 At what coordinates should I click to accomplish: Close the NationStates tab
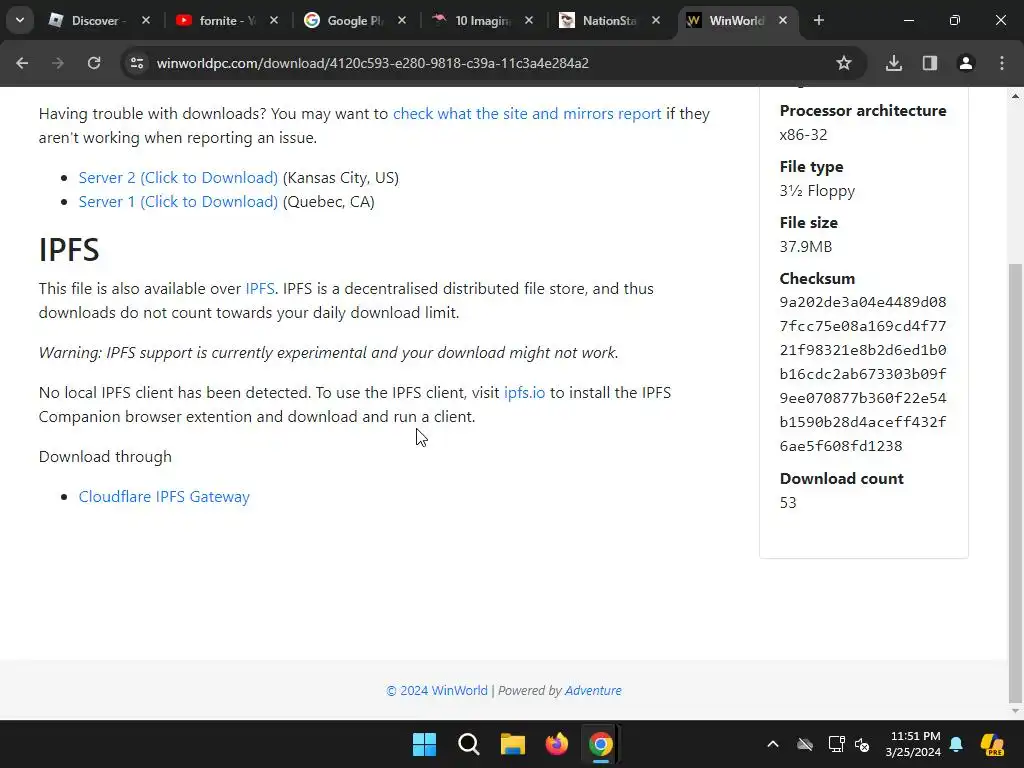click(656, 21)
